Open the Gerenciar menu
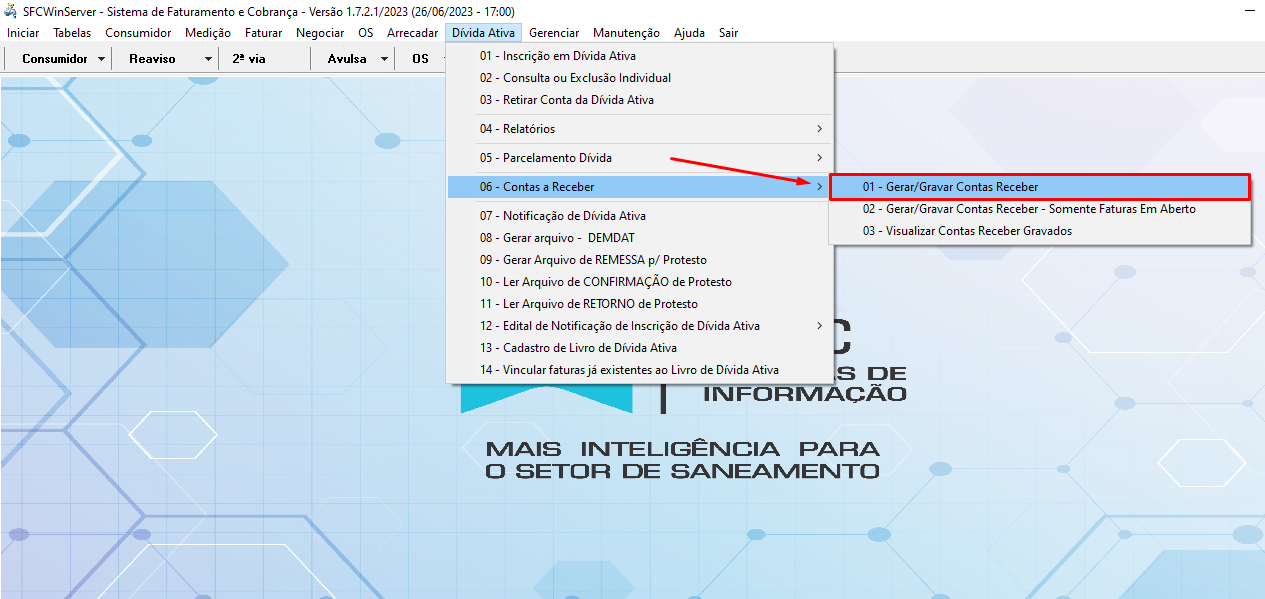Image resolution: width=1265 pixels, height=599 pixels. [x=554, y=32]
